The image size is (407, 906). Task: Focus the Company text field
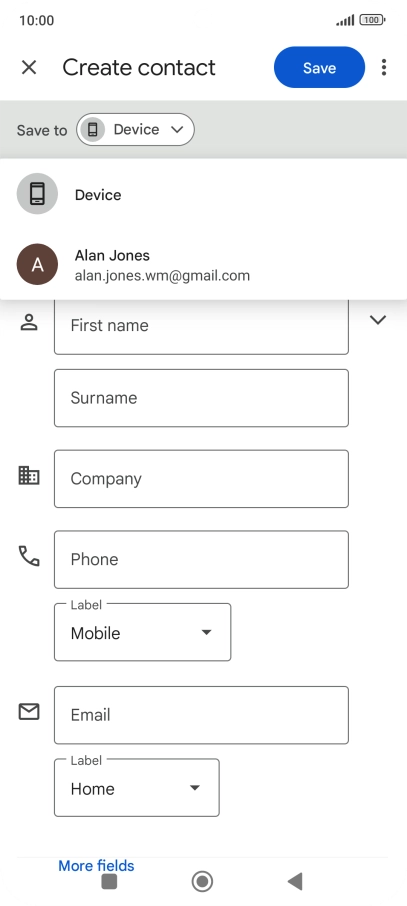click(x=201, y=479)
